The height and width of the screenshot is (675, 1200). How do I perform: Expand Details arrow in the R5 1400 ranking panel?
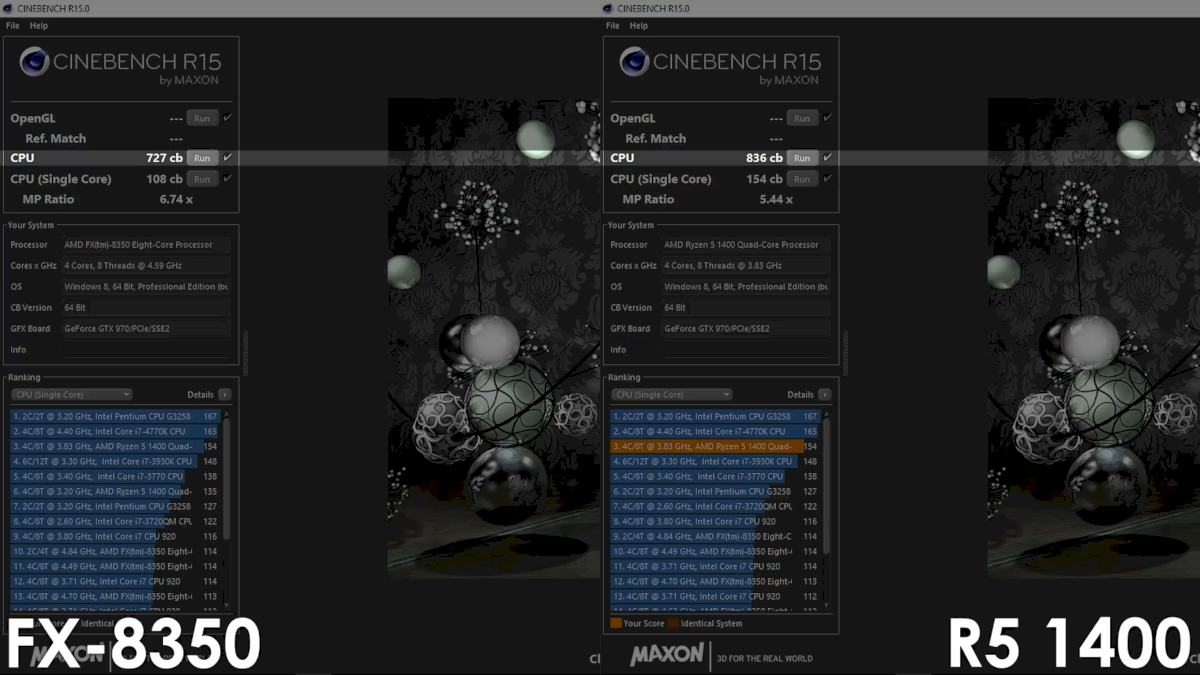(x=825, y=395)
